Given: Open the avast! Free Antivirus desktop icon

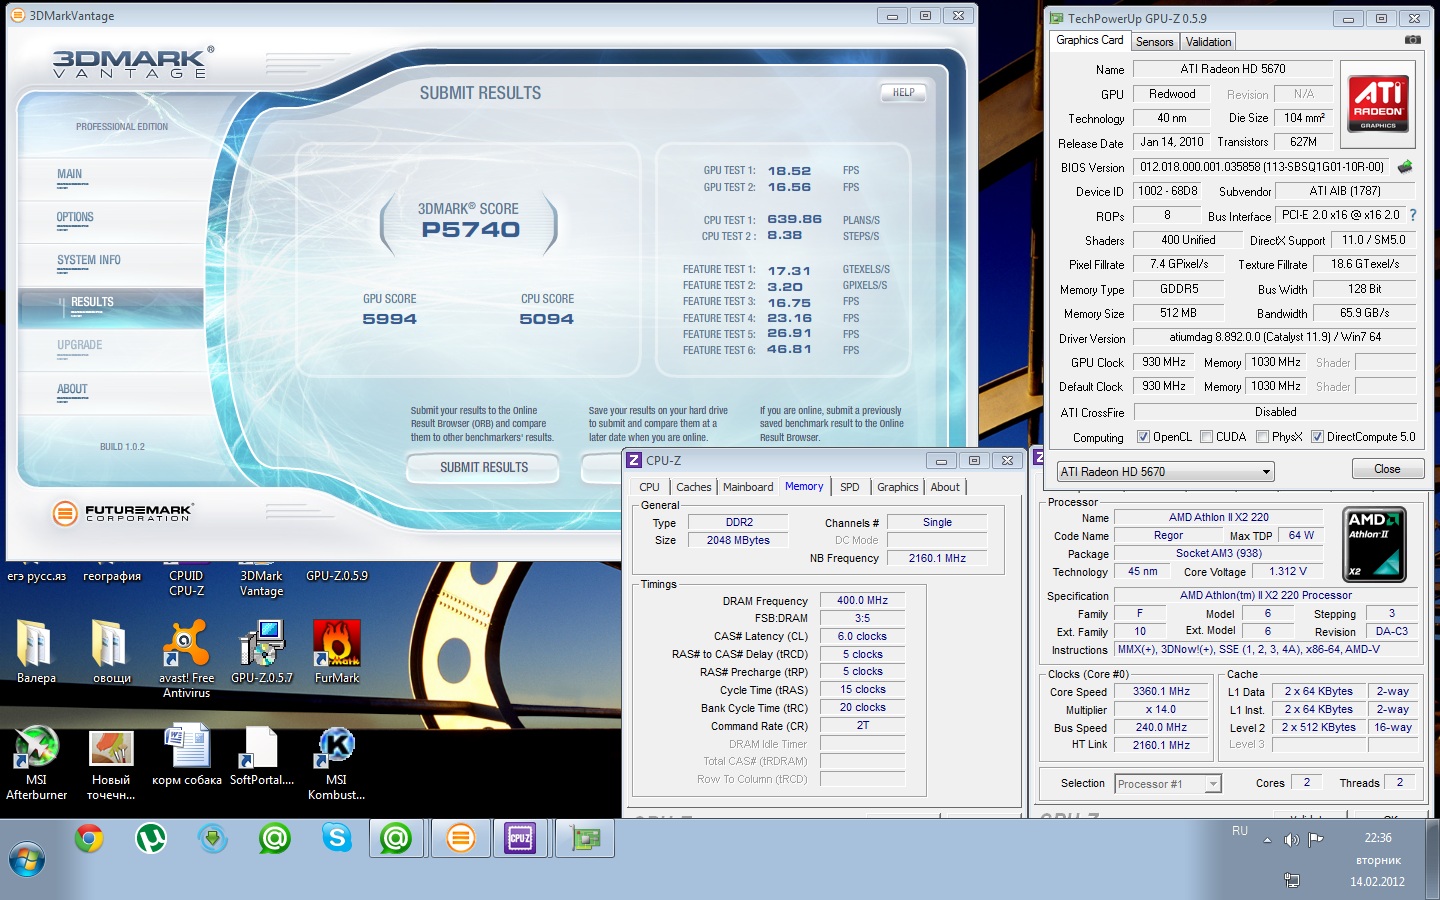Looking at the screenshot, I should tap(186, 657).
